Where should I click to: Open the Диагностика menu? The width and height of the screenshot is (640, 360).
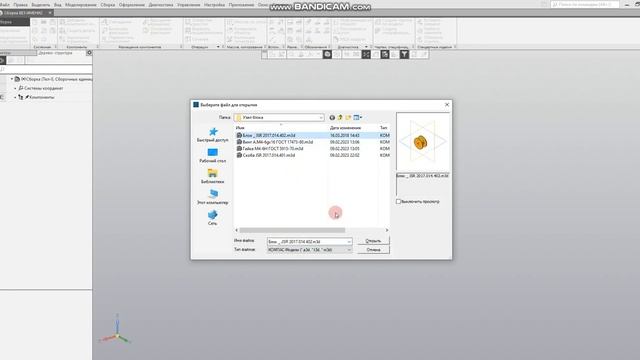(x=161, y=5)
